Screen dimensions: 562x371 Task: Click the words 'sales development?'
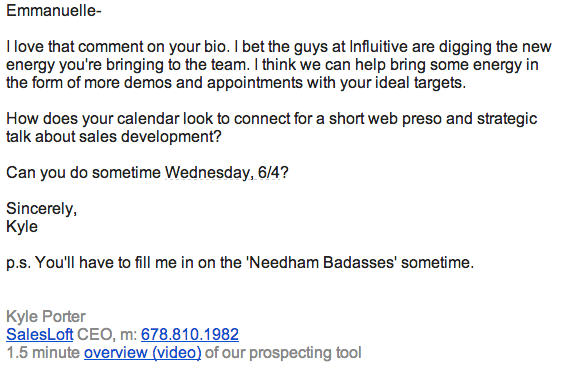[150, 137]
